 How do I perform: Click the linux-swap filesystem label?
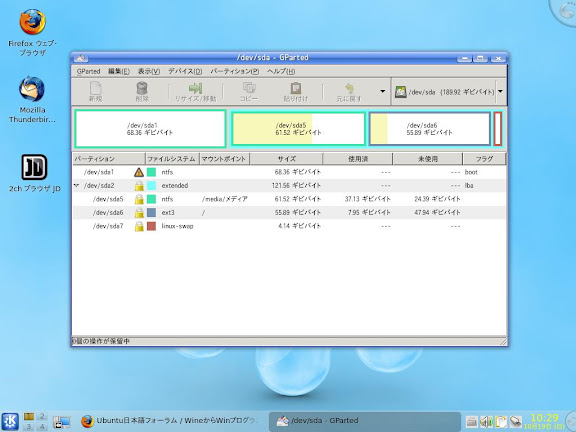(x=177, y=226)
